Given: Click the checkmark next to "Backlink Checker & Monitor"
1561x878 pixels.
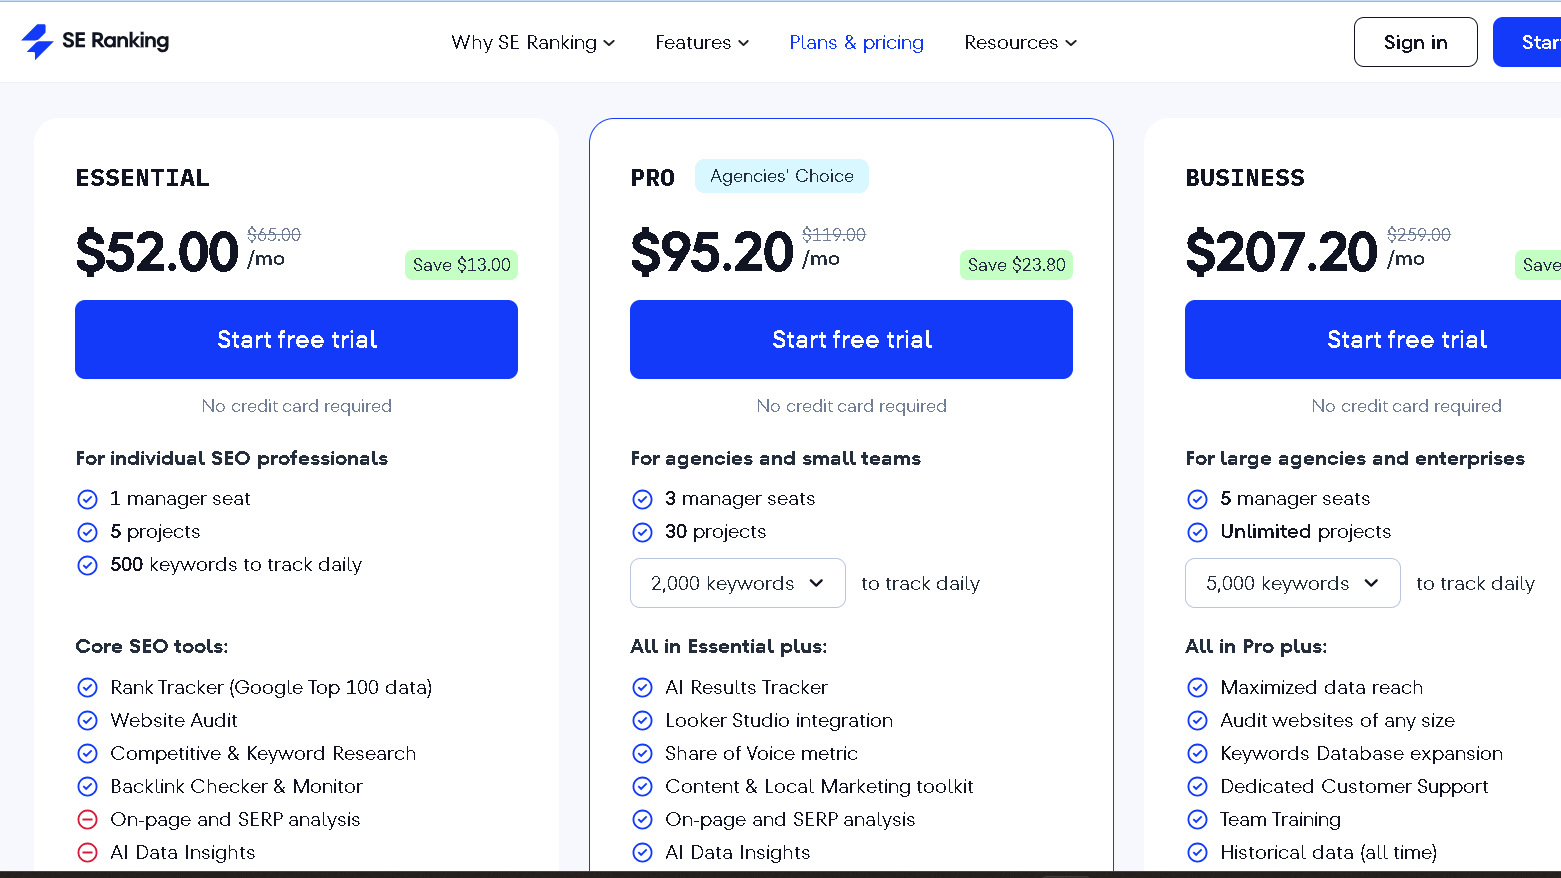Looking at the screenshot, I should pyautogui.click(x=87, y=786).
